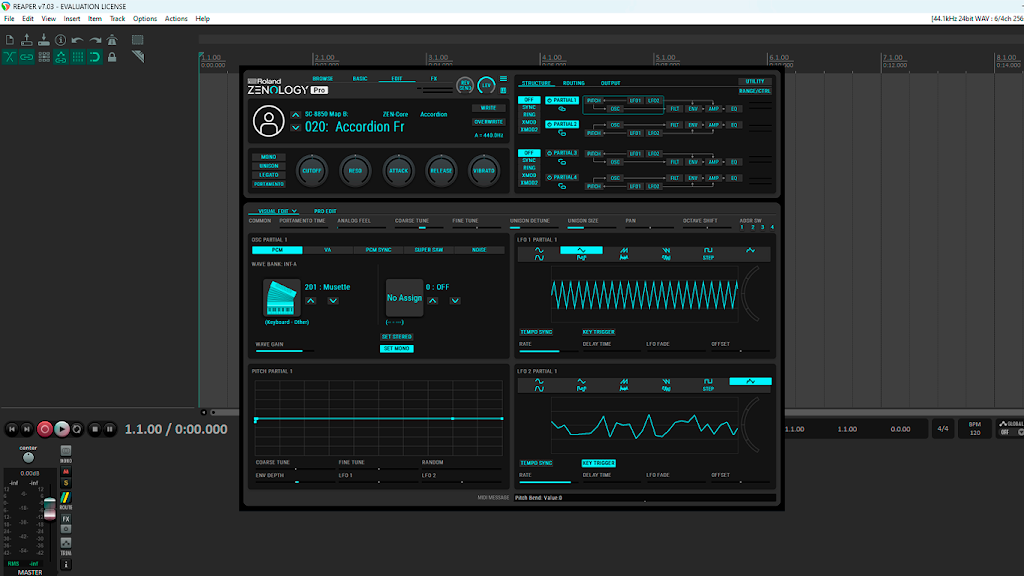The height and width of the screenshot is (576, 1024).
Task: Step No Assign wave down arrow
Action: click(455, 301)
